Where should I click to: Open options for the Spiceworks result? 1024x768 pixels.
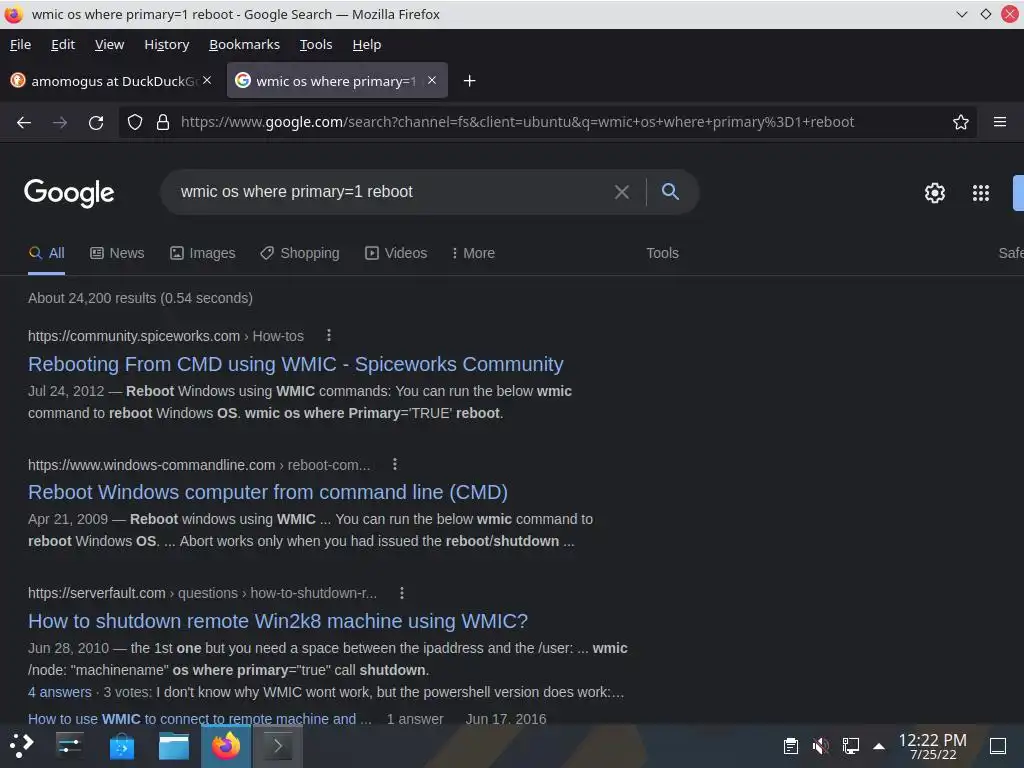[328, 335]
